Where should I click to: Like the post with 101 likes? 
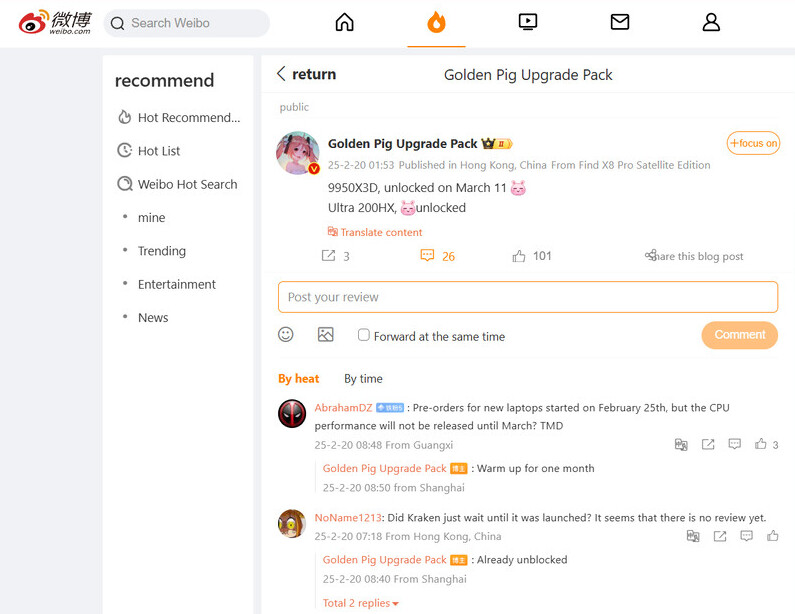pyautogui.click(x=519, y=256)
